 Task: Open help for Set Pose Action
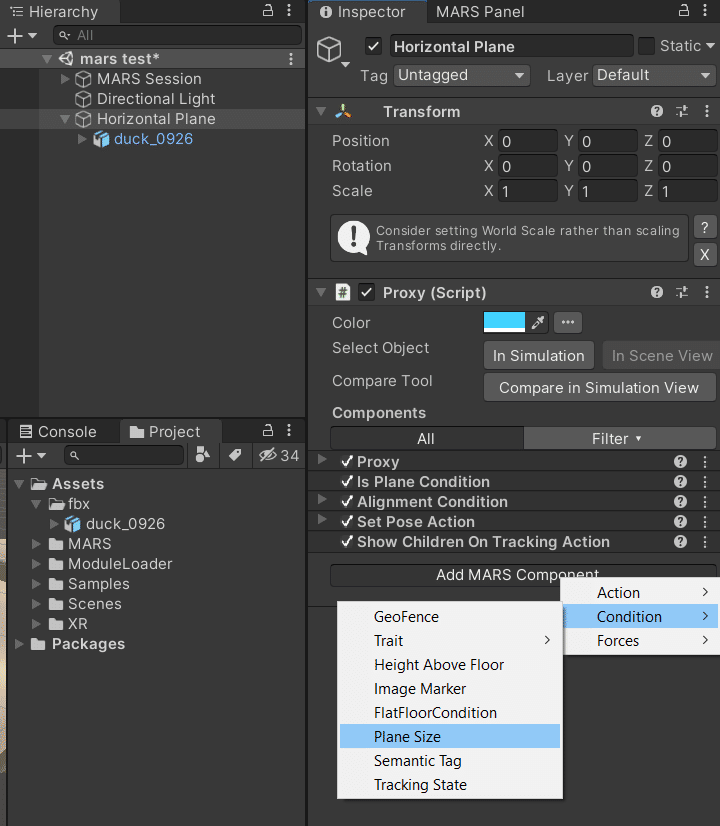tap(680, 522)
